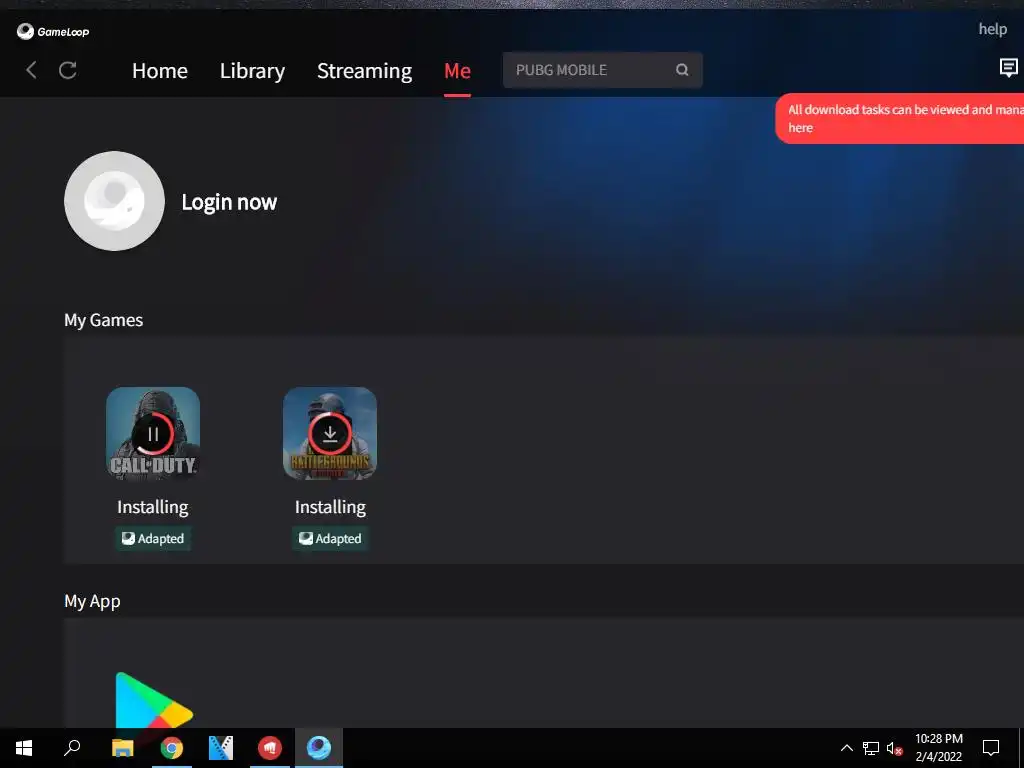Switch to the Library tab
1024x768 pixels.
[x=252, y=71]
